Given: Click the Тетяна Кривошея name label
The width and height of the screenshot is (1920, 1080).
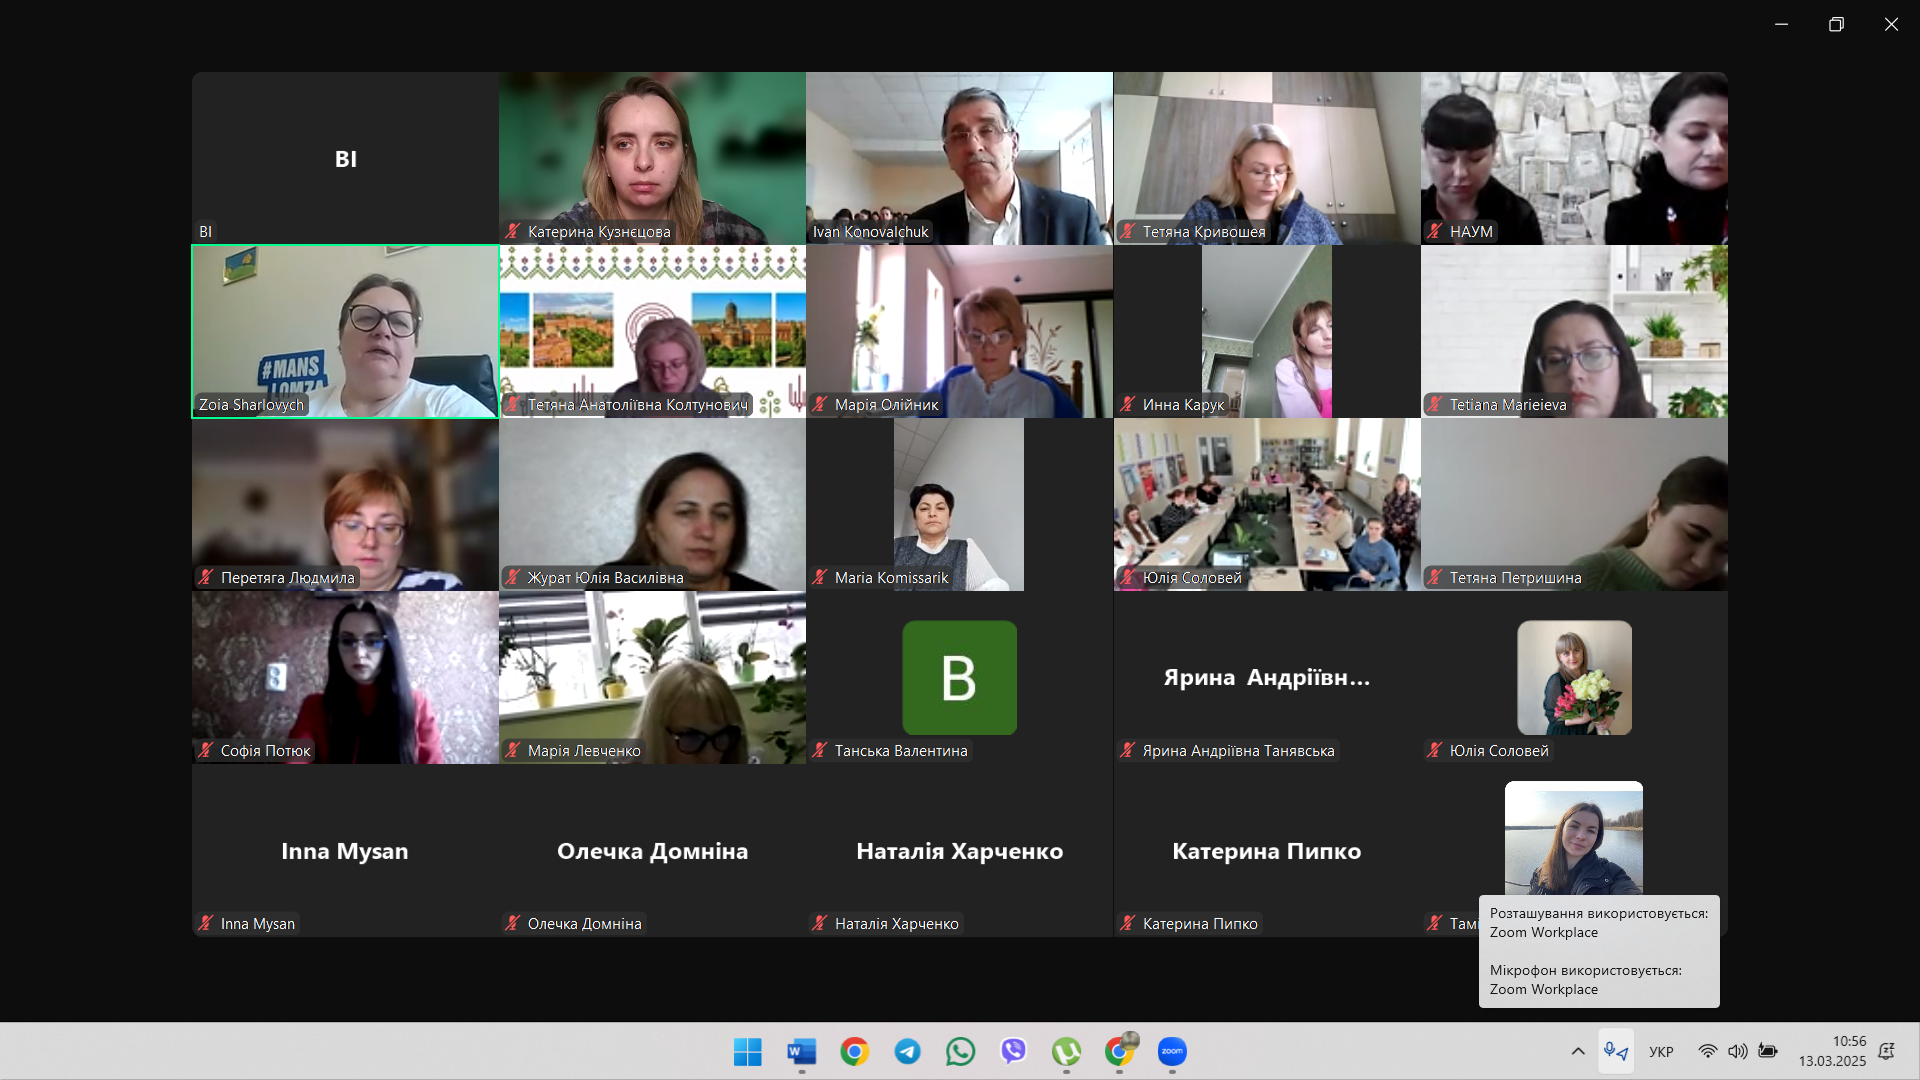Looking at the screenshot, I should click(1204, 232).
